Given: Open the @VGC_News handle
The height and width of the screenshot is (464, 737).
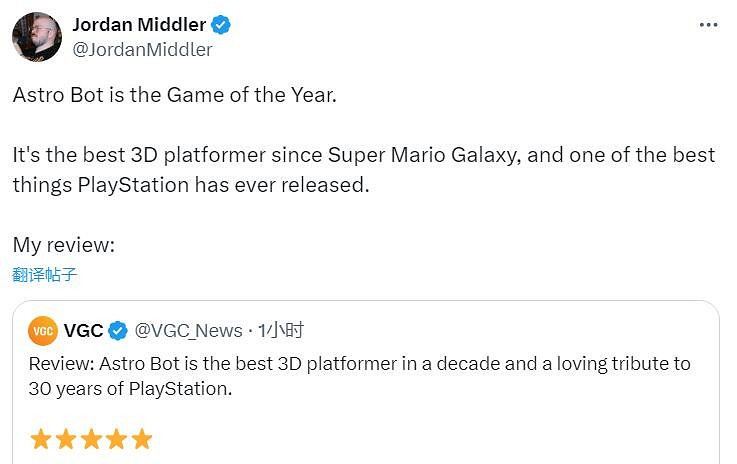Looking at the screenshot, I should 188,331.
